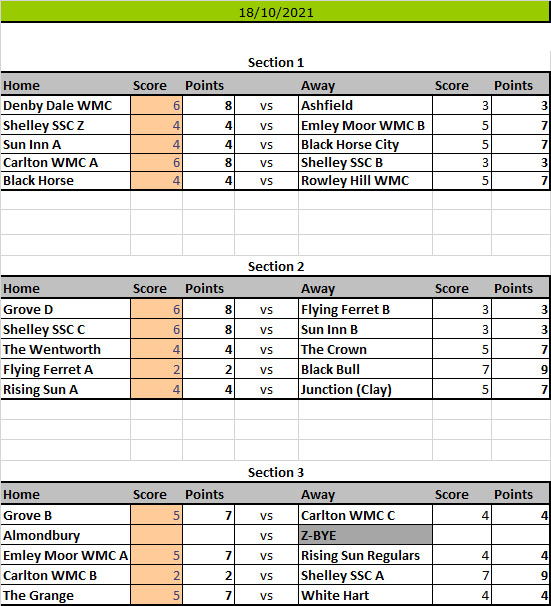Click The Wentworth home team cell
This screenshot has width=551, height=606.
(x=65, y=349)
